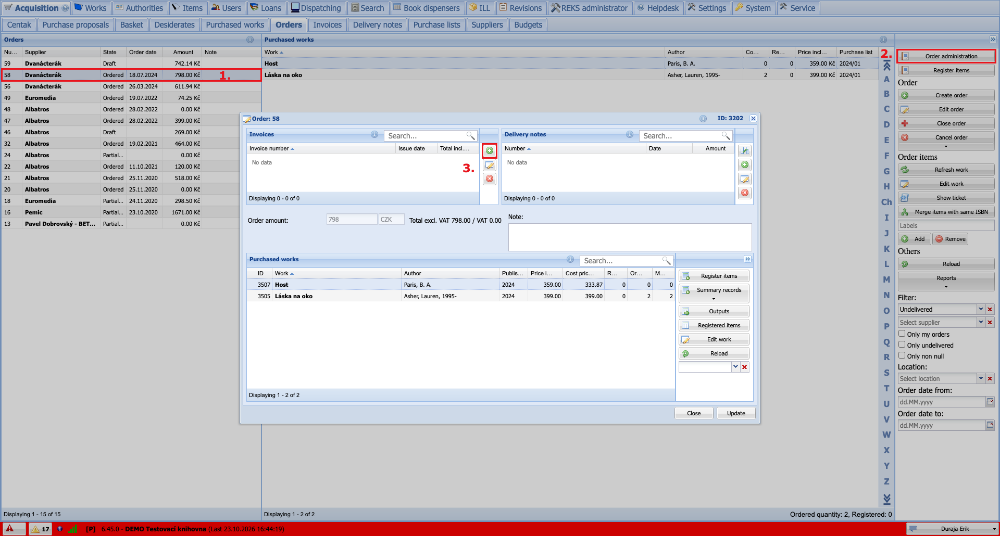This screenshot has width=1000, height=536.
Task: Toggle Only non null checkbox
Action: pyautogui.click(x=902, y=355)
